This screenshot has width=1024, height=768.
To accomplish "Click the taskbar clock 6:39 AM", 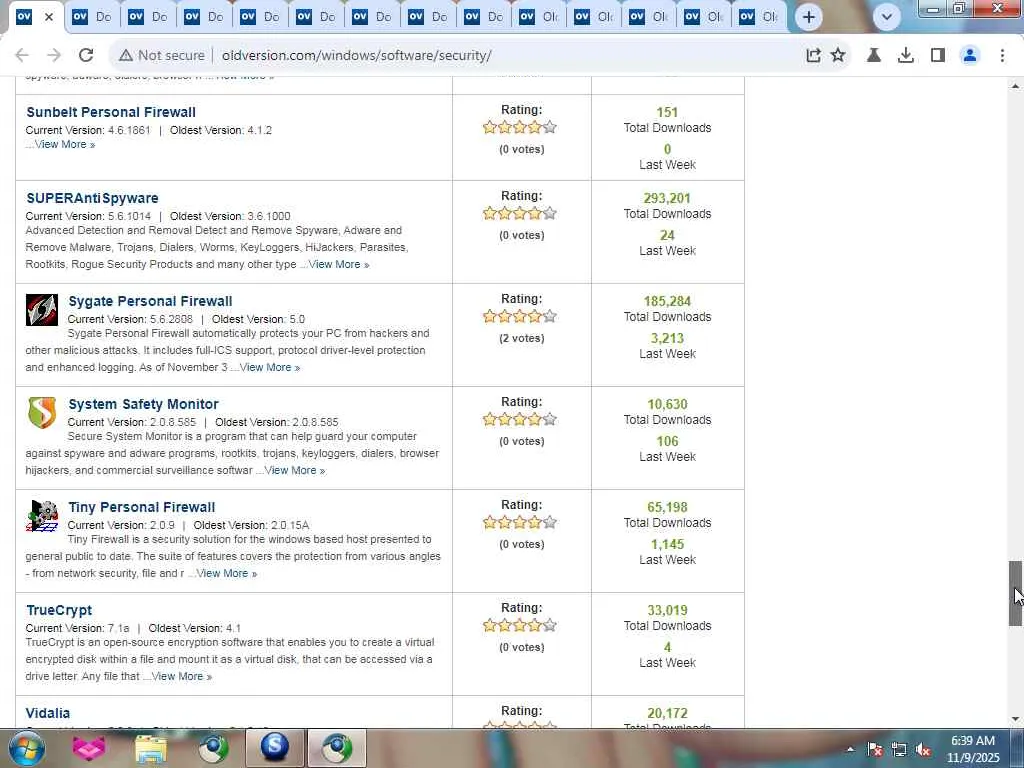I will 972,741.
